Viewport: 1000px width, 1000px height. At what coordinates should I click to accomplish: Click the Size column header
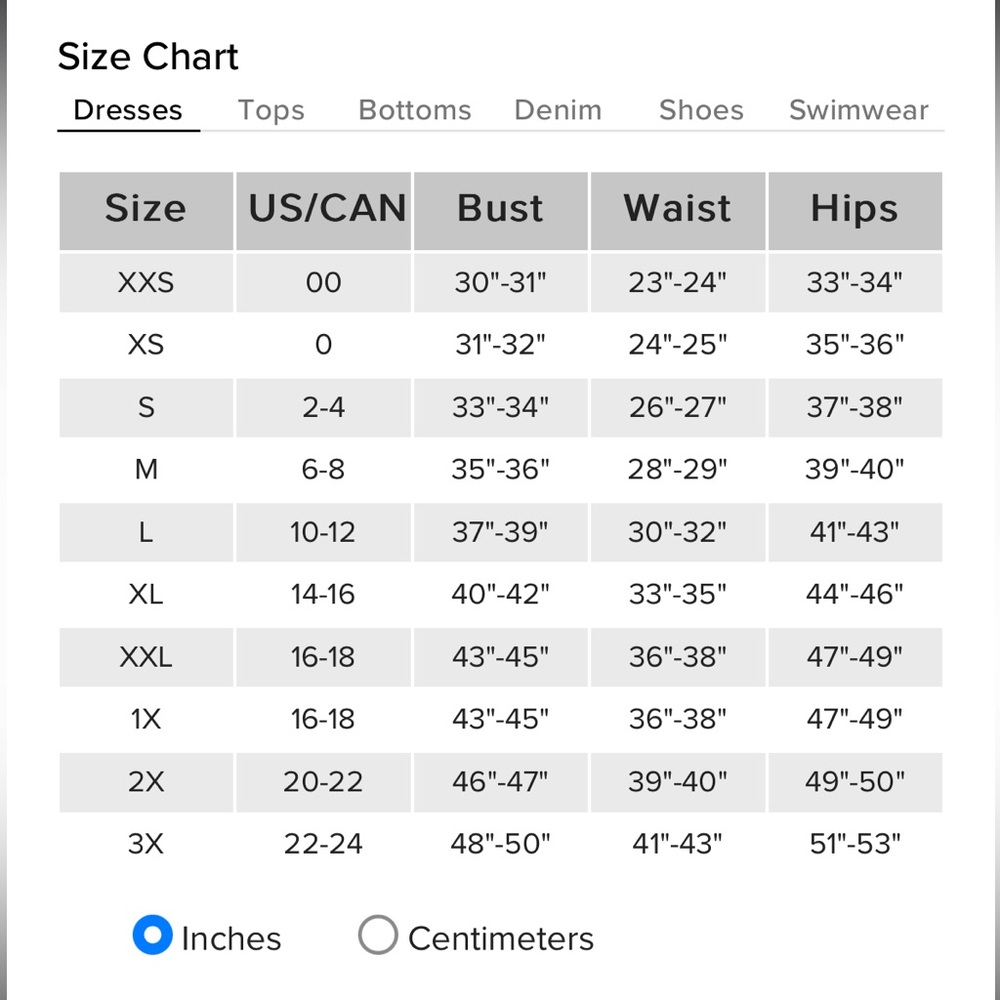coord(146,209)
